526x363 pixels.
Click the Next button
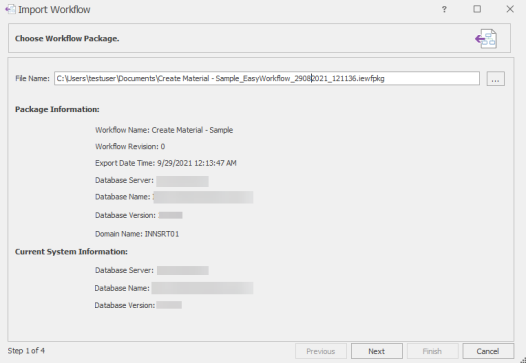point(377,351)
